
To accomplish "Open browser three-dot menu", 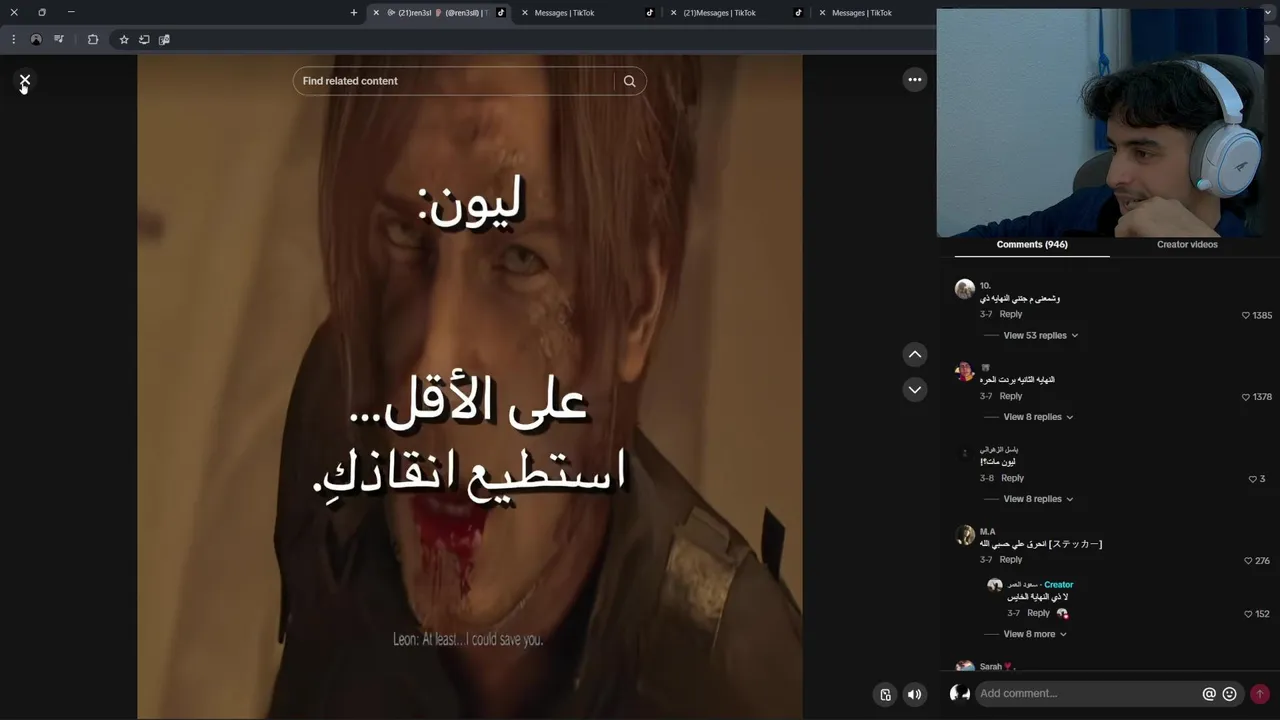I will [x=13, y=39].
